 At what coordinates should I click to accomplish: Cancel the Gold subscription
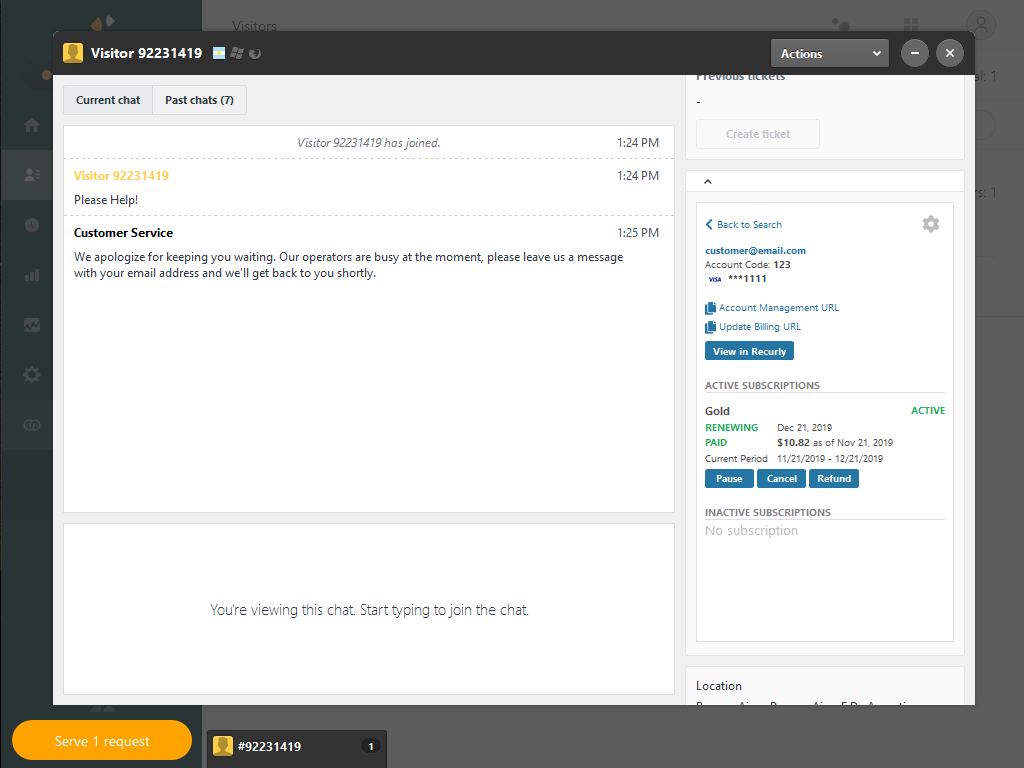(781, 478)
